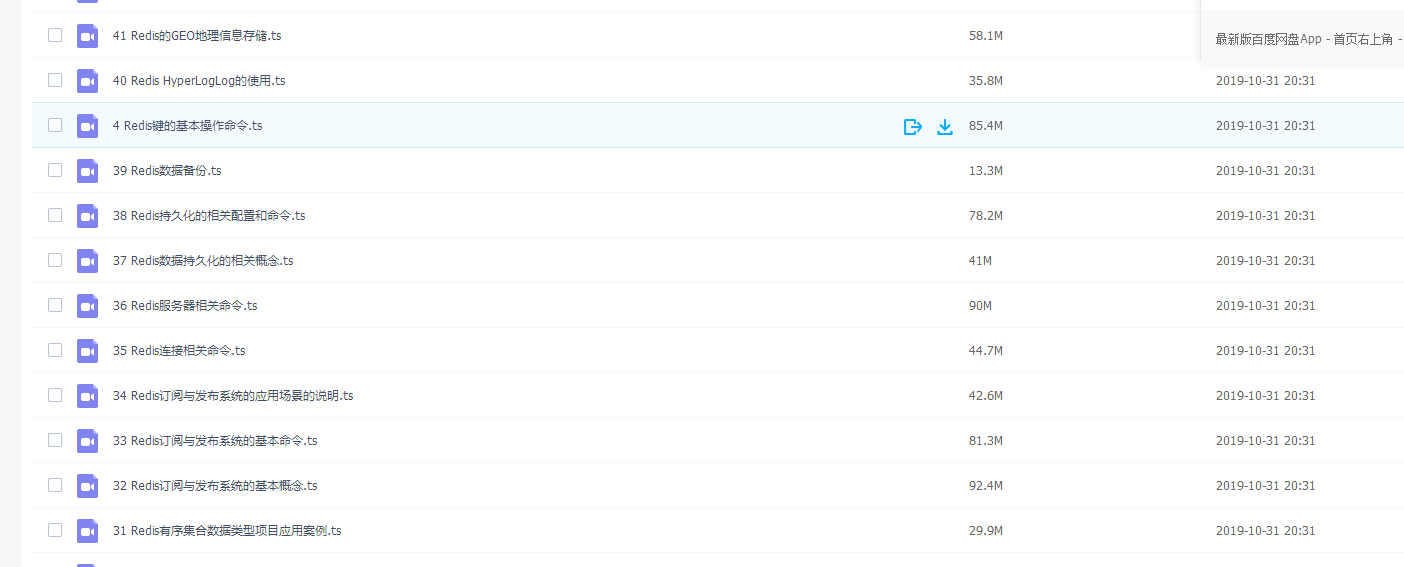
Task: Click the 58.1M file size value
Action: (x=986, y=36)
